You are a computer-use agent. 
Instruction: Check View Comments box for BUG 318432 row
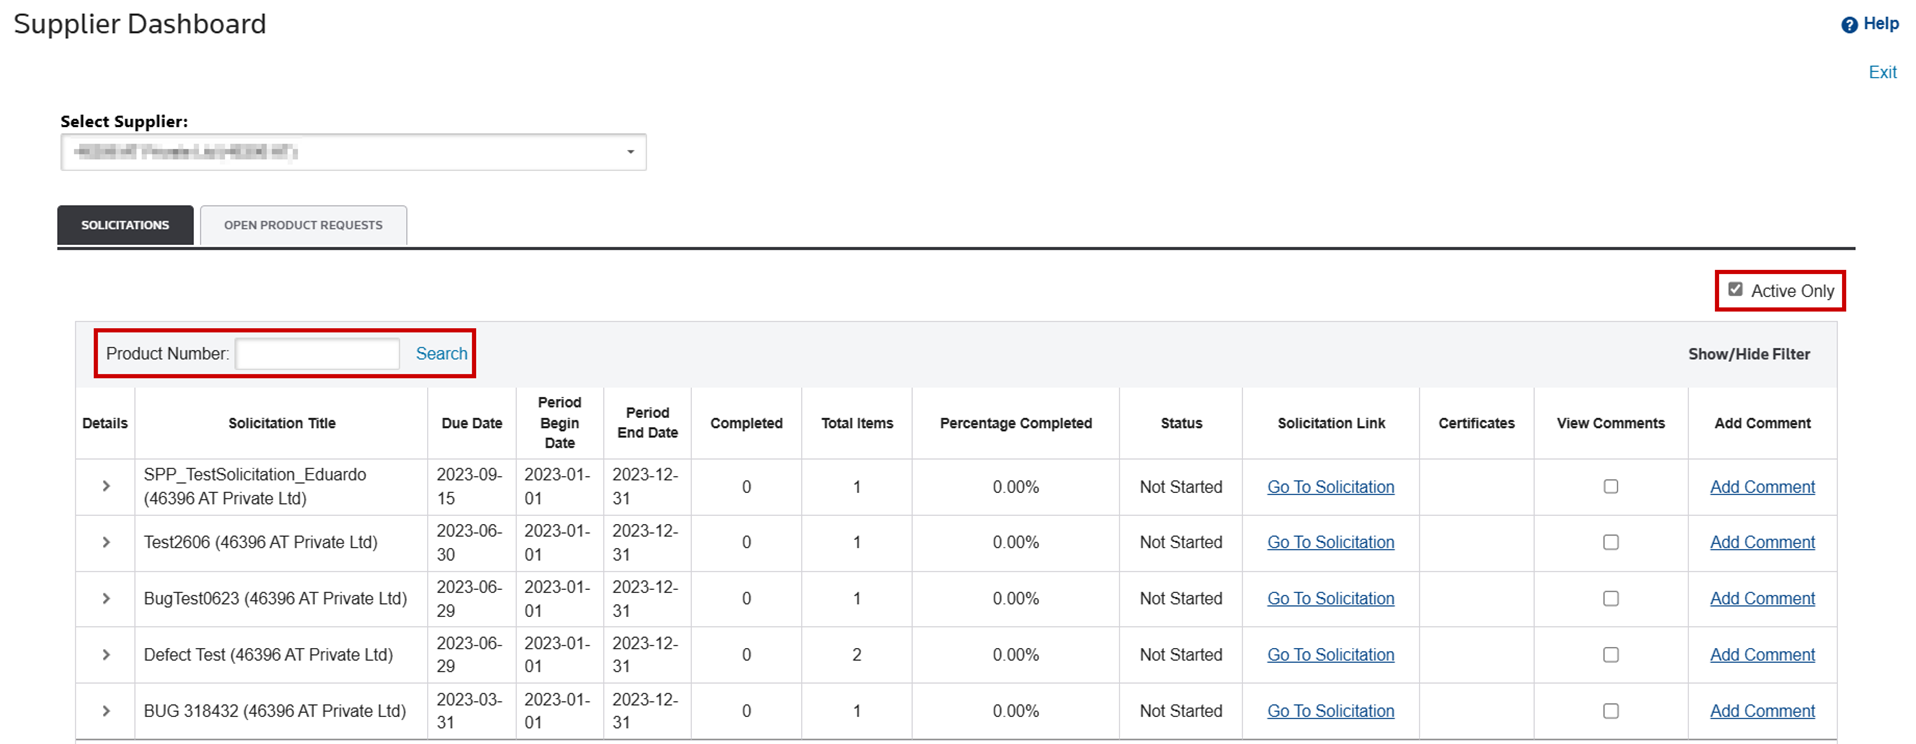pos(1610,711)
